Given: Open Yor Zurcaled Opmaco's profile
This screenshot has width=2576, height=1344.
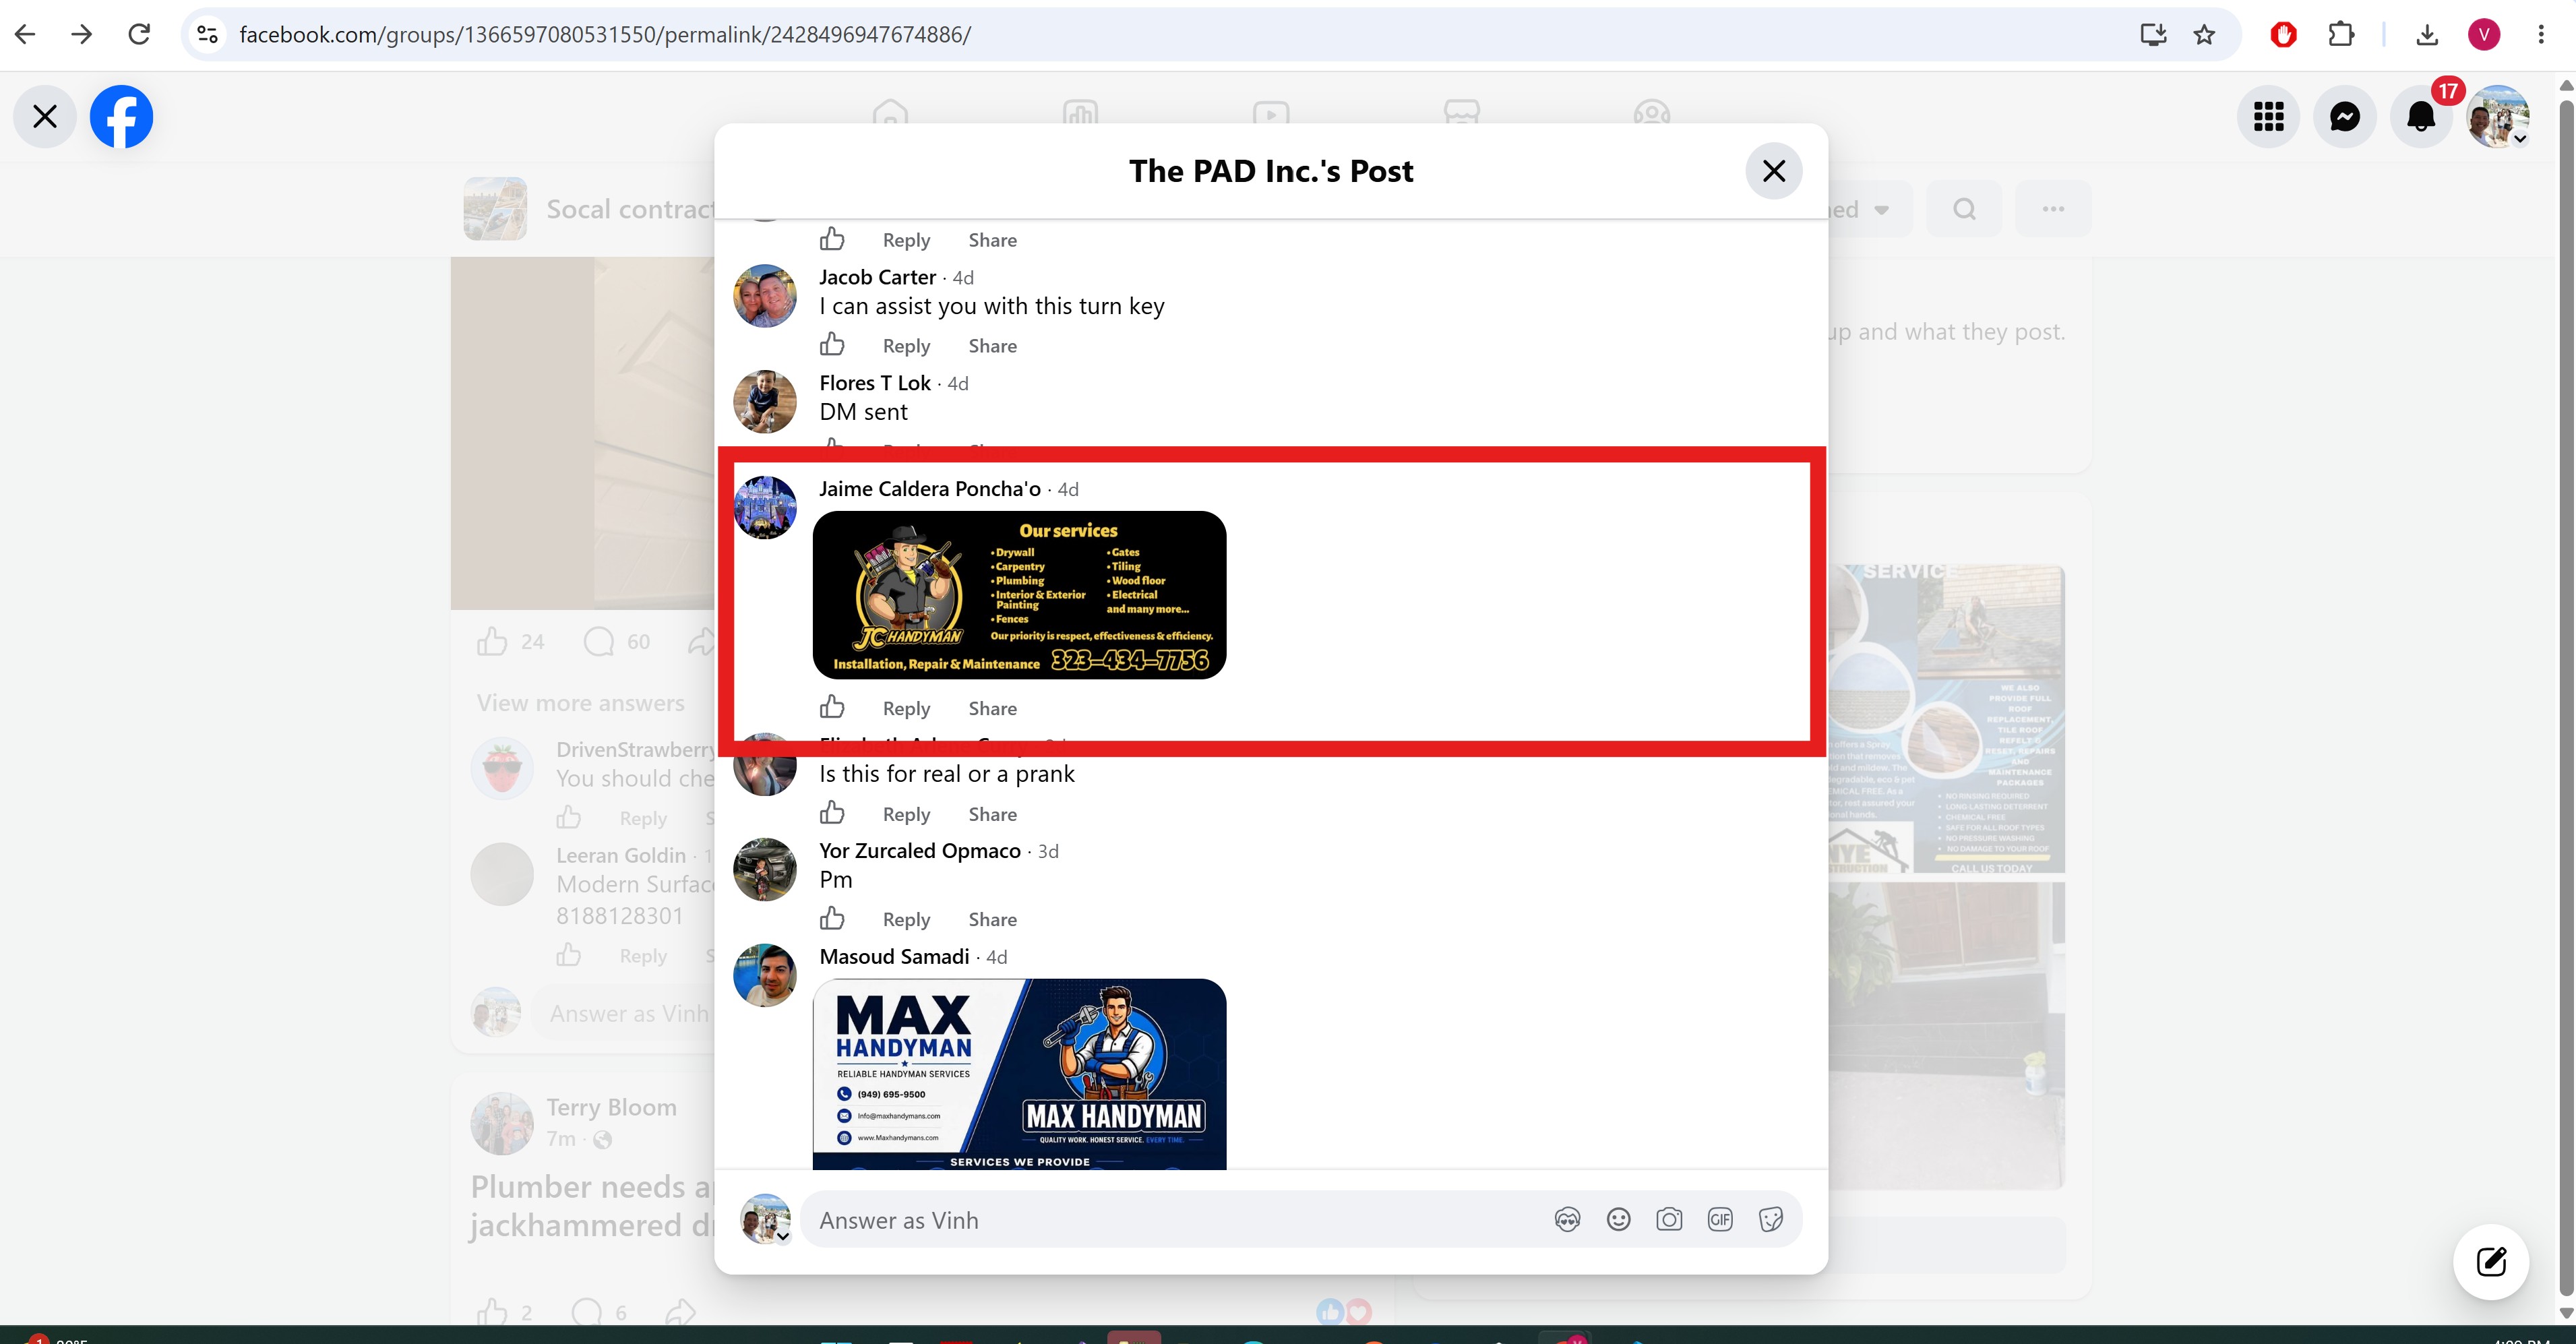Looking at the screenshot, I should (x=920, y=851).
